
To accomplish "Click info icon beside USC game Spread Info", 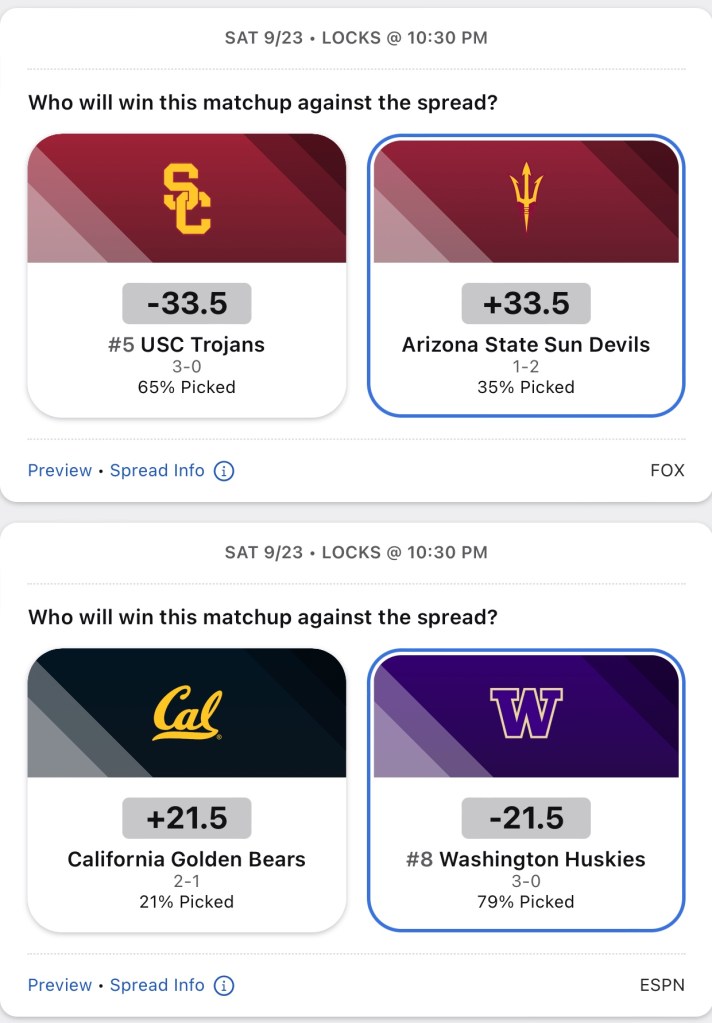I will click(x=224, y=470).
